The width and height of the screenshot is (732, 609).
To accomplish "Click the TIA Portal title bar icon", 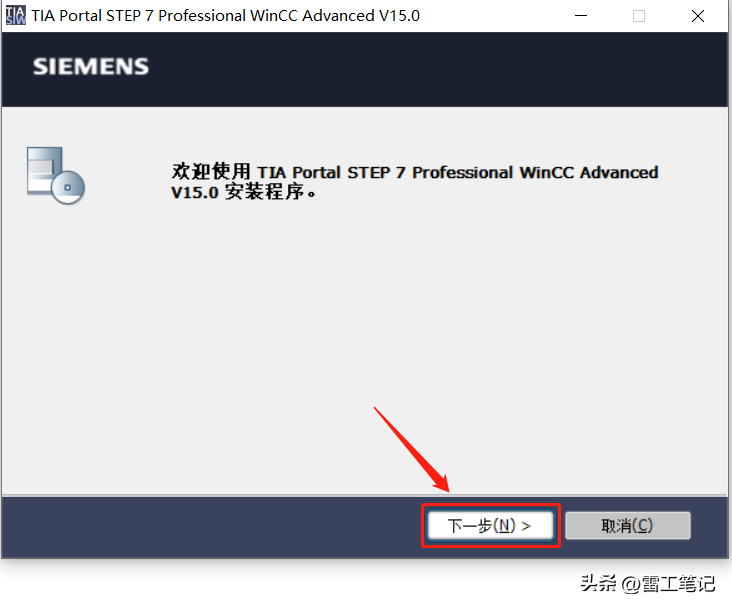I will click(15, 15).
